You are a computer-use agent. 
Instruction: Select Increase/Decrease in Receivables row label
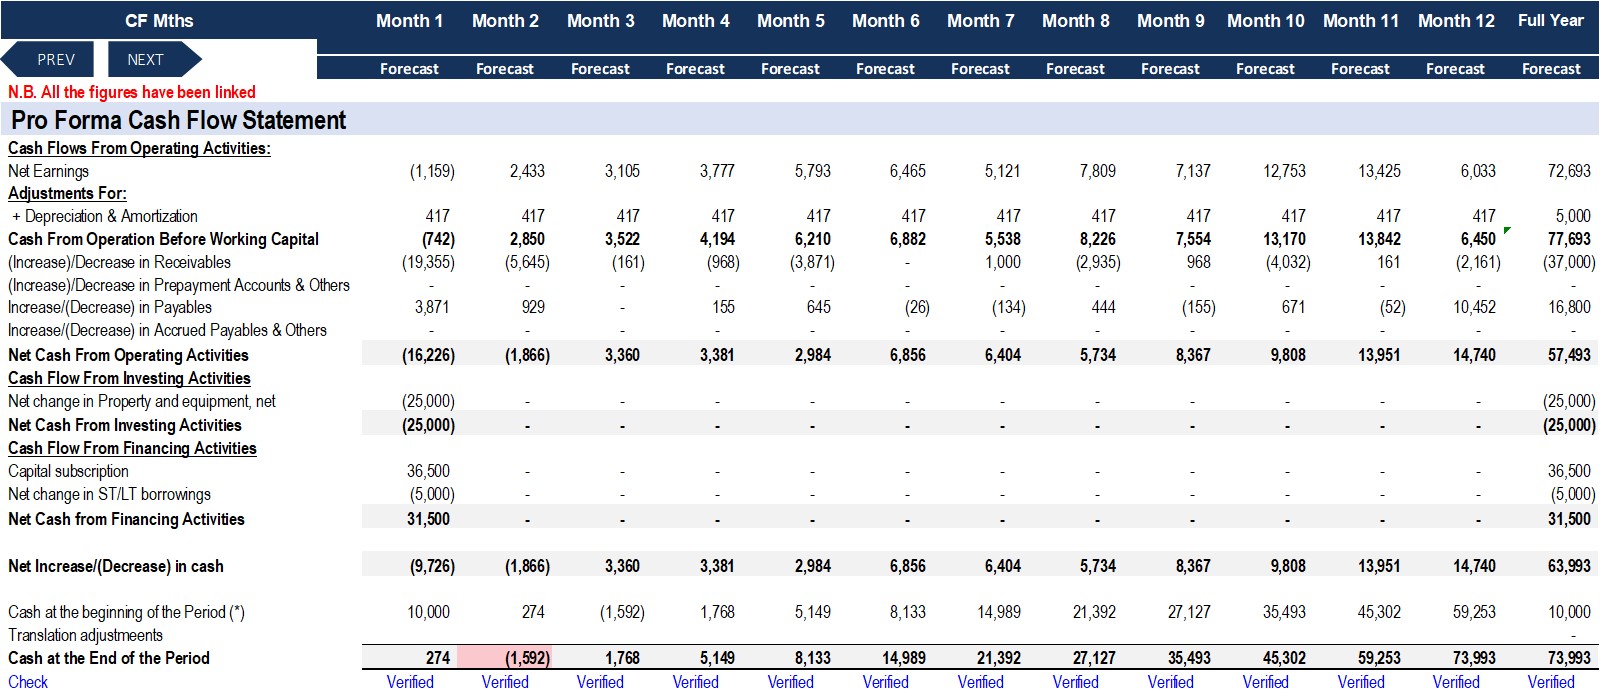tap(119, 262)
